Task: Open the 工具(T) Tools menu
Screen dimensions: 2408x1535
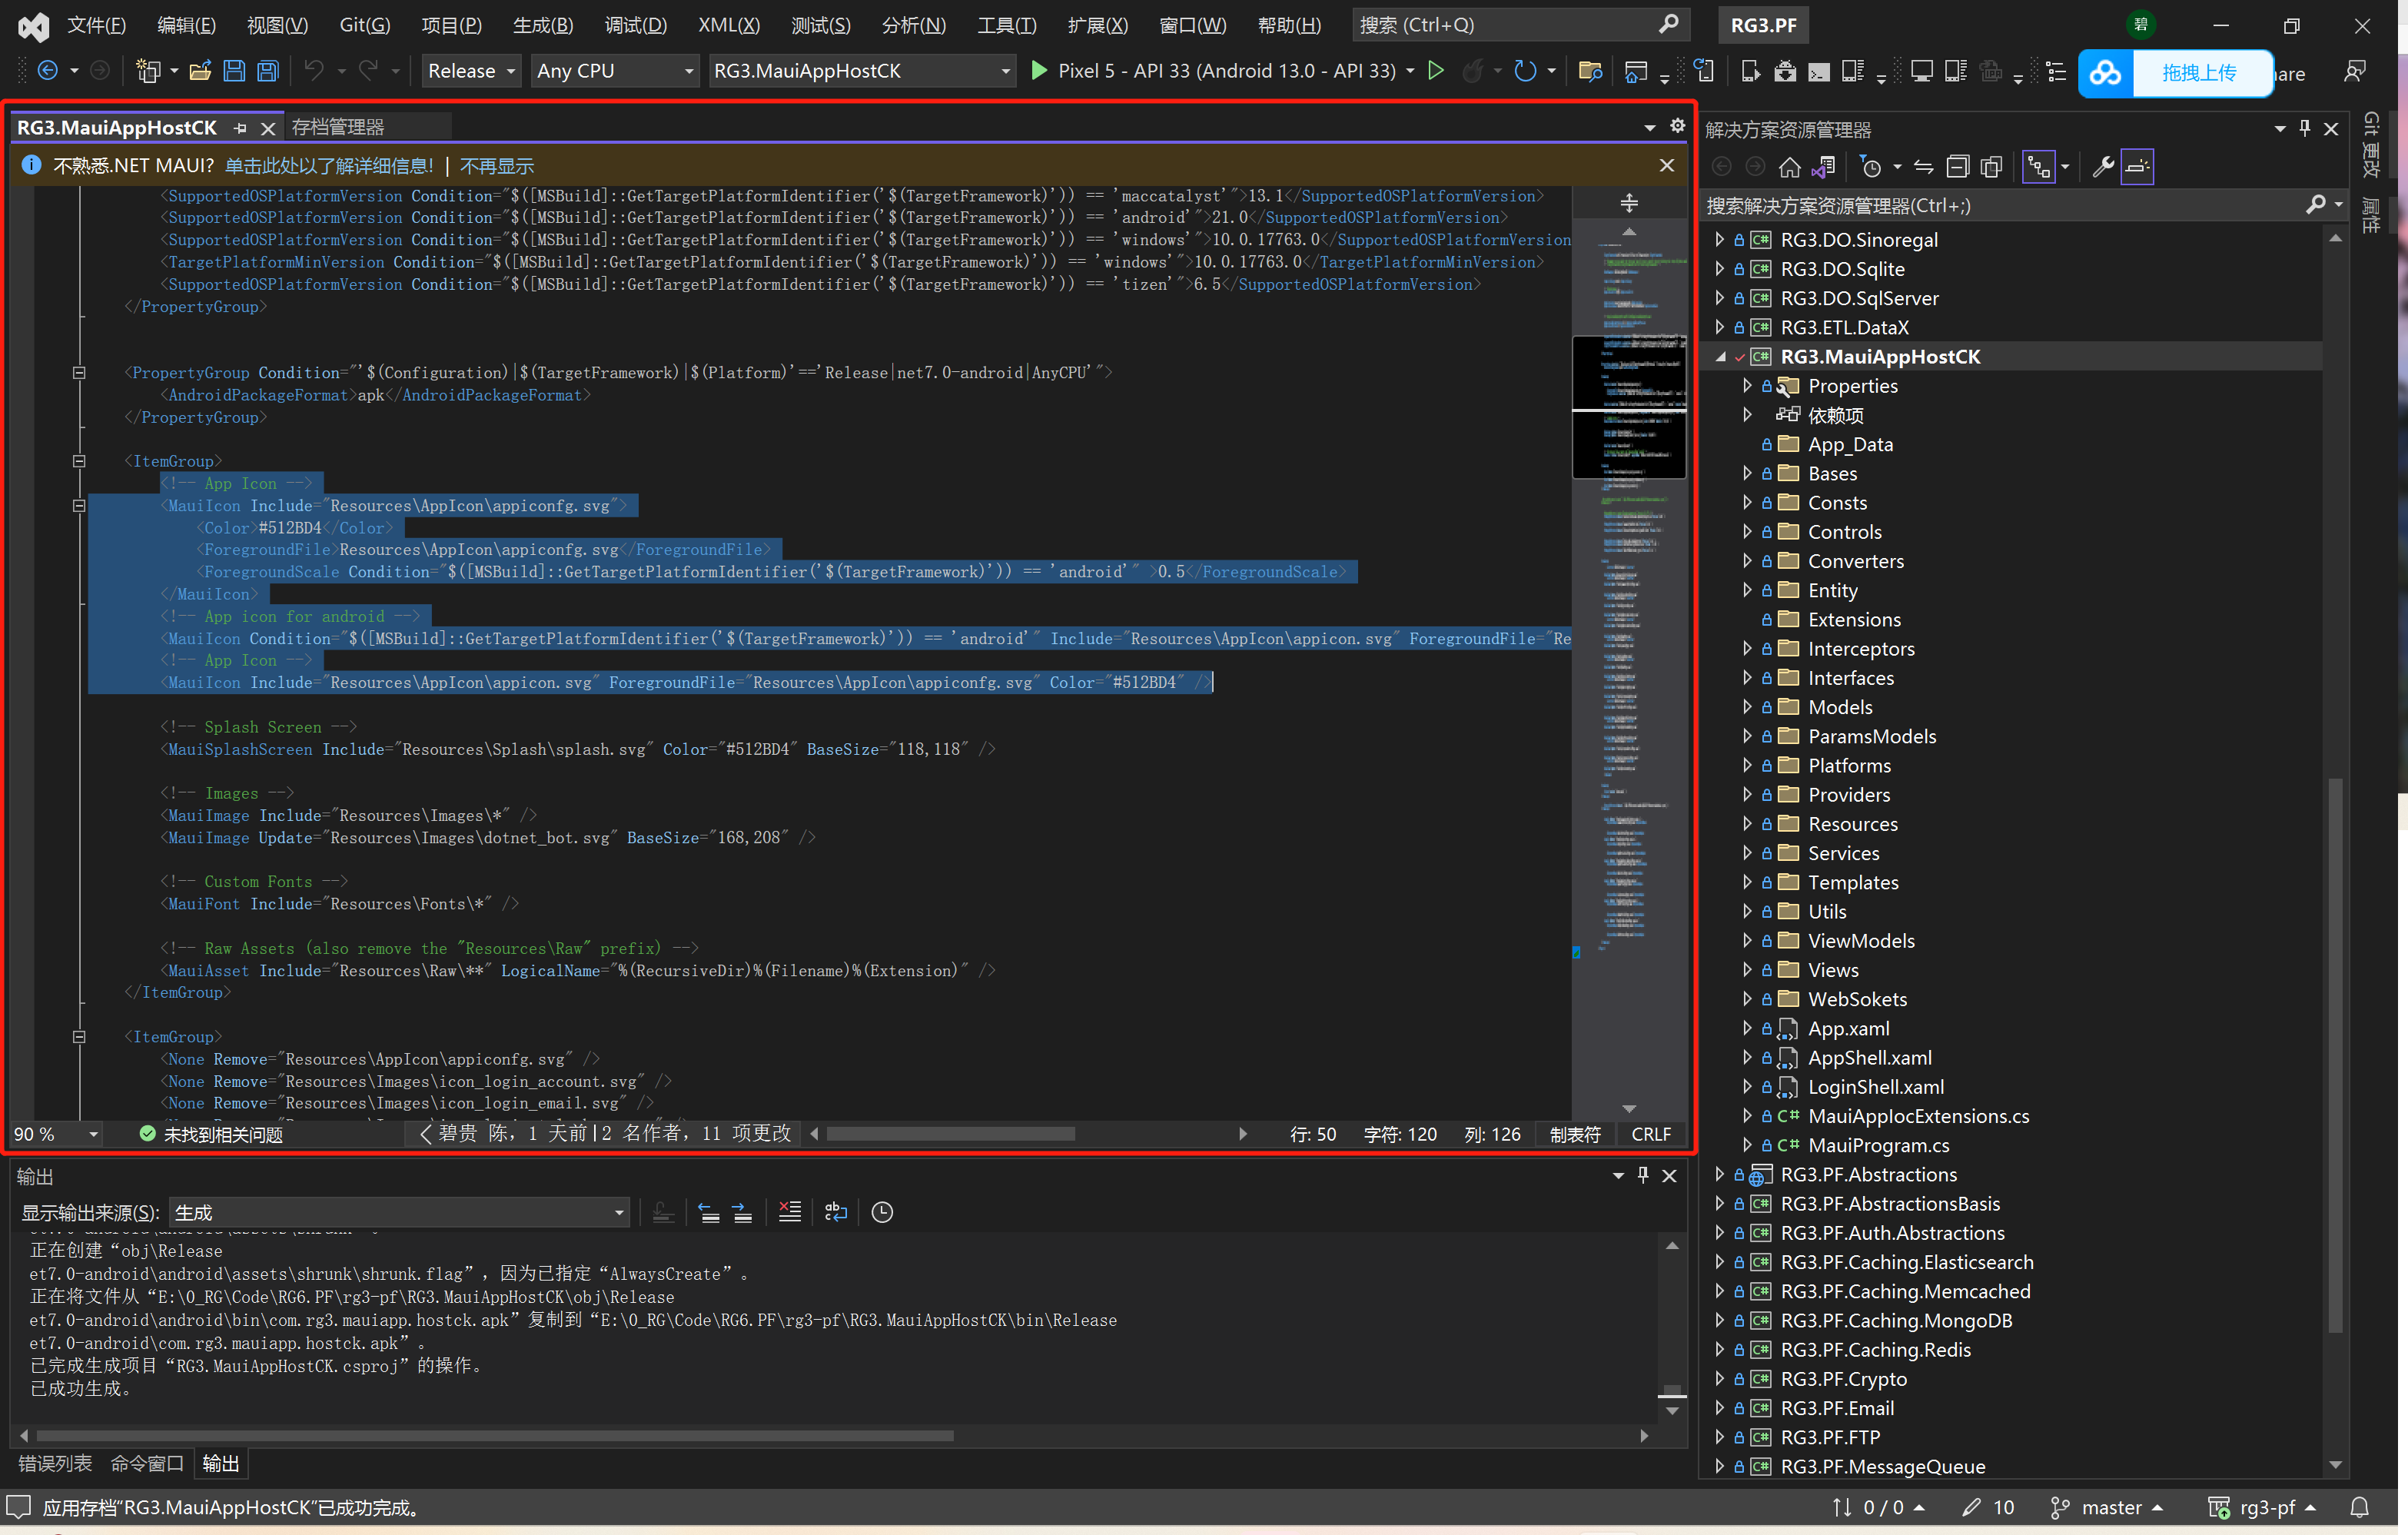Action: point(1006,25)
